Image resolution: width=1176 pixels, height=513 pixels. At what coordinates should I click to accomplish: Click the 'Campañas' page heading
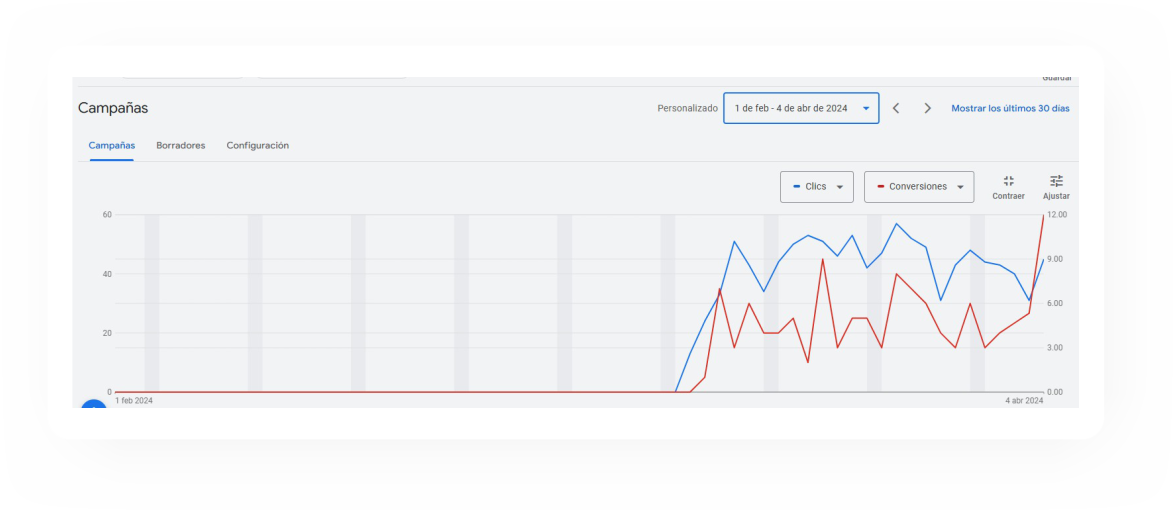[x=113, y=108]
